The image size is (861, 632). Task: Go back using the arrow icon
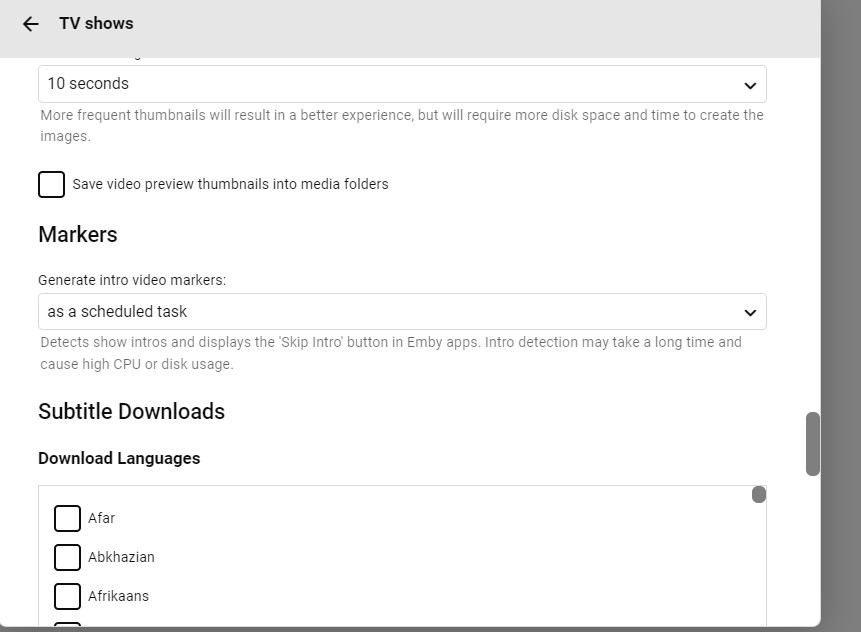point(31,24)
